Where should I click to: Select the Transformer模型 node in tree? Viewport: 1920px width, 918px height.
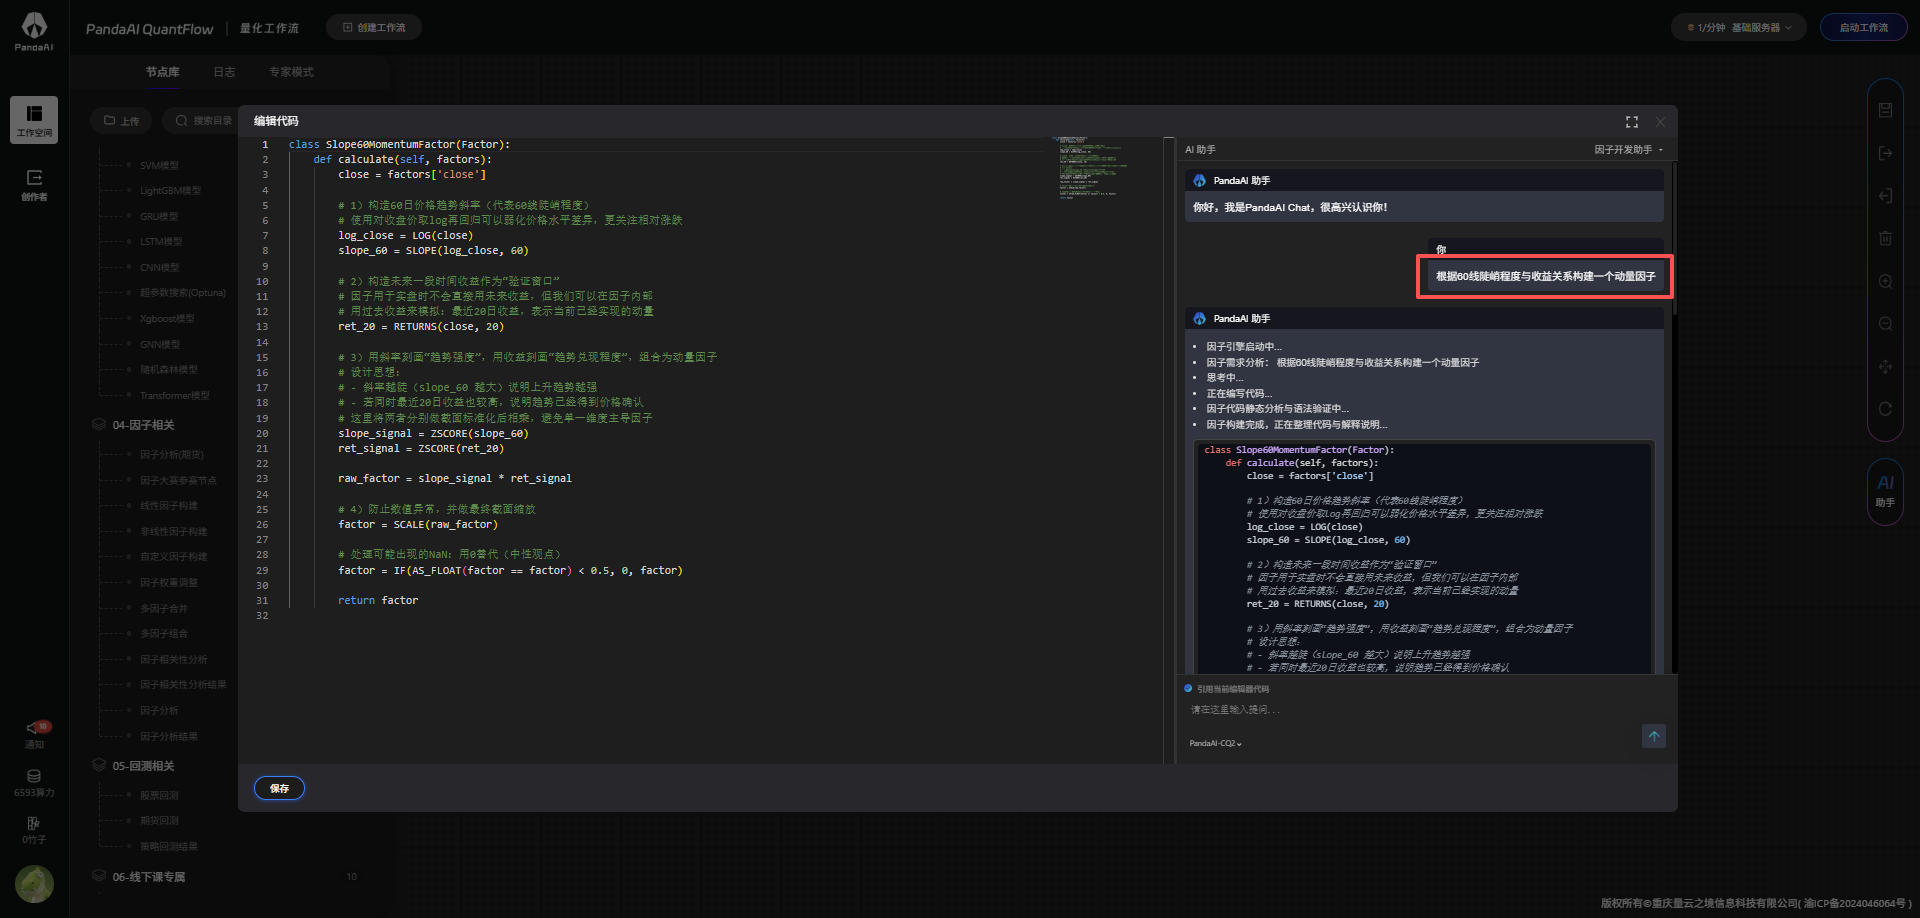click(175, 396)
